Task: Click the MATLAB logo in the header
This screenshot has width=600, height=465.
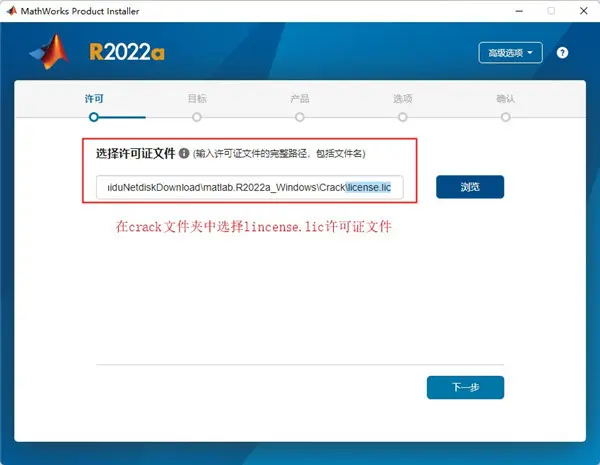Action: point(50,52)
